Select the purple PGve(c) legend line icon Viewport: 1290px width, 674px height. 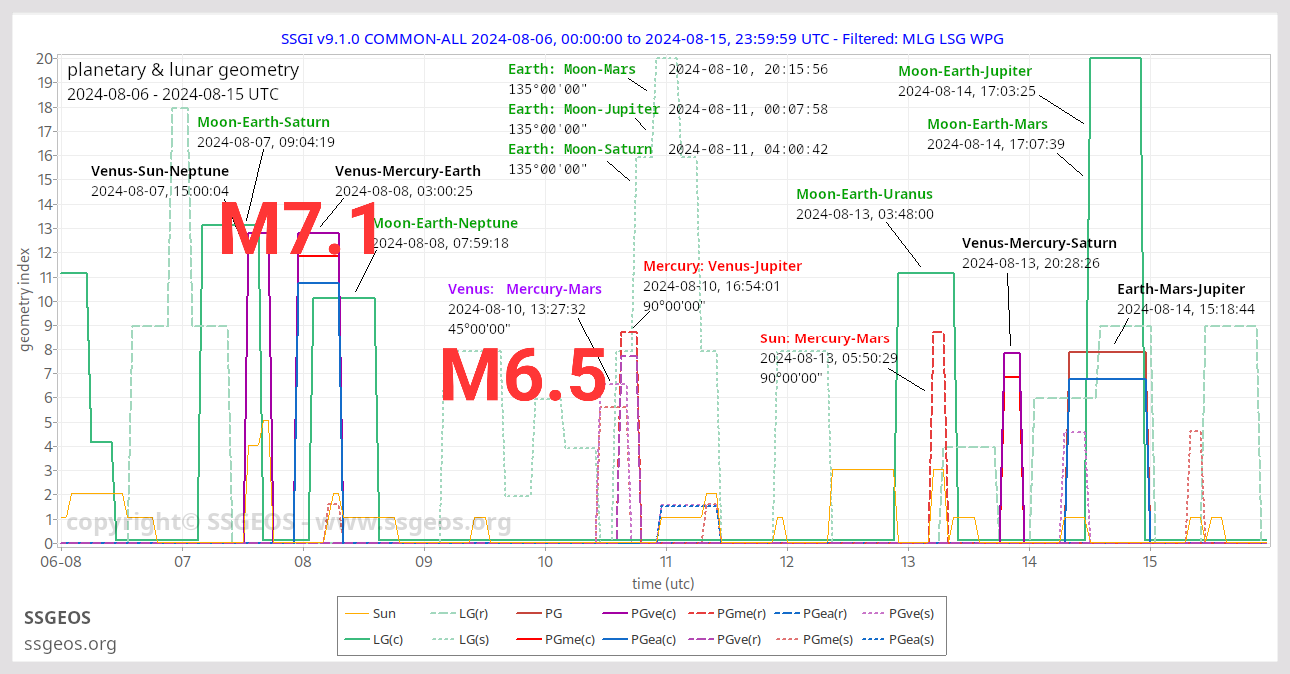[615, 613]
